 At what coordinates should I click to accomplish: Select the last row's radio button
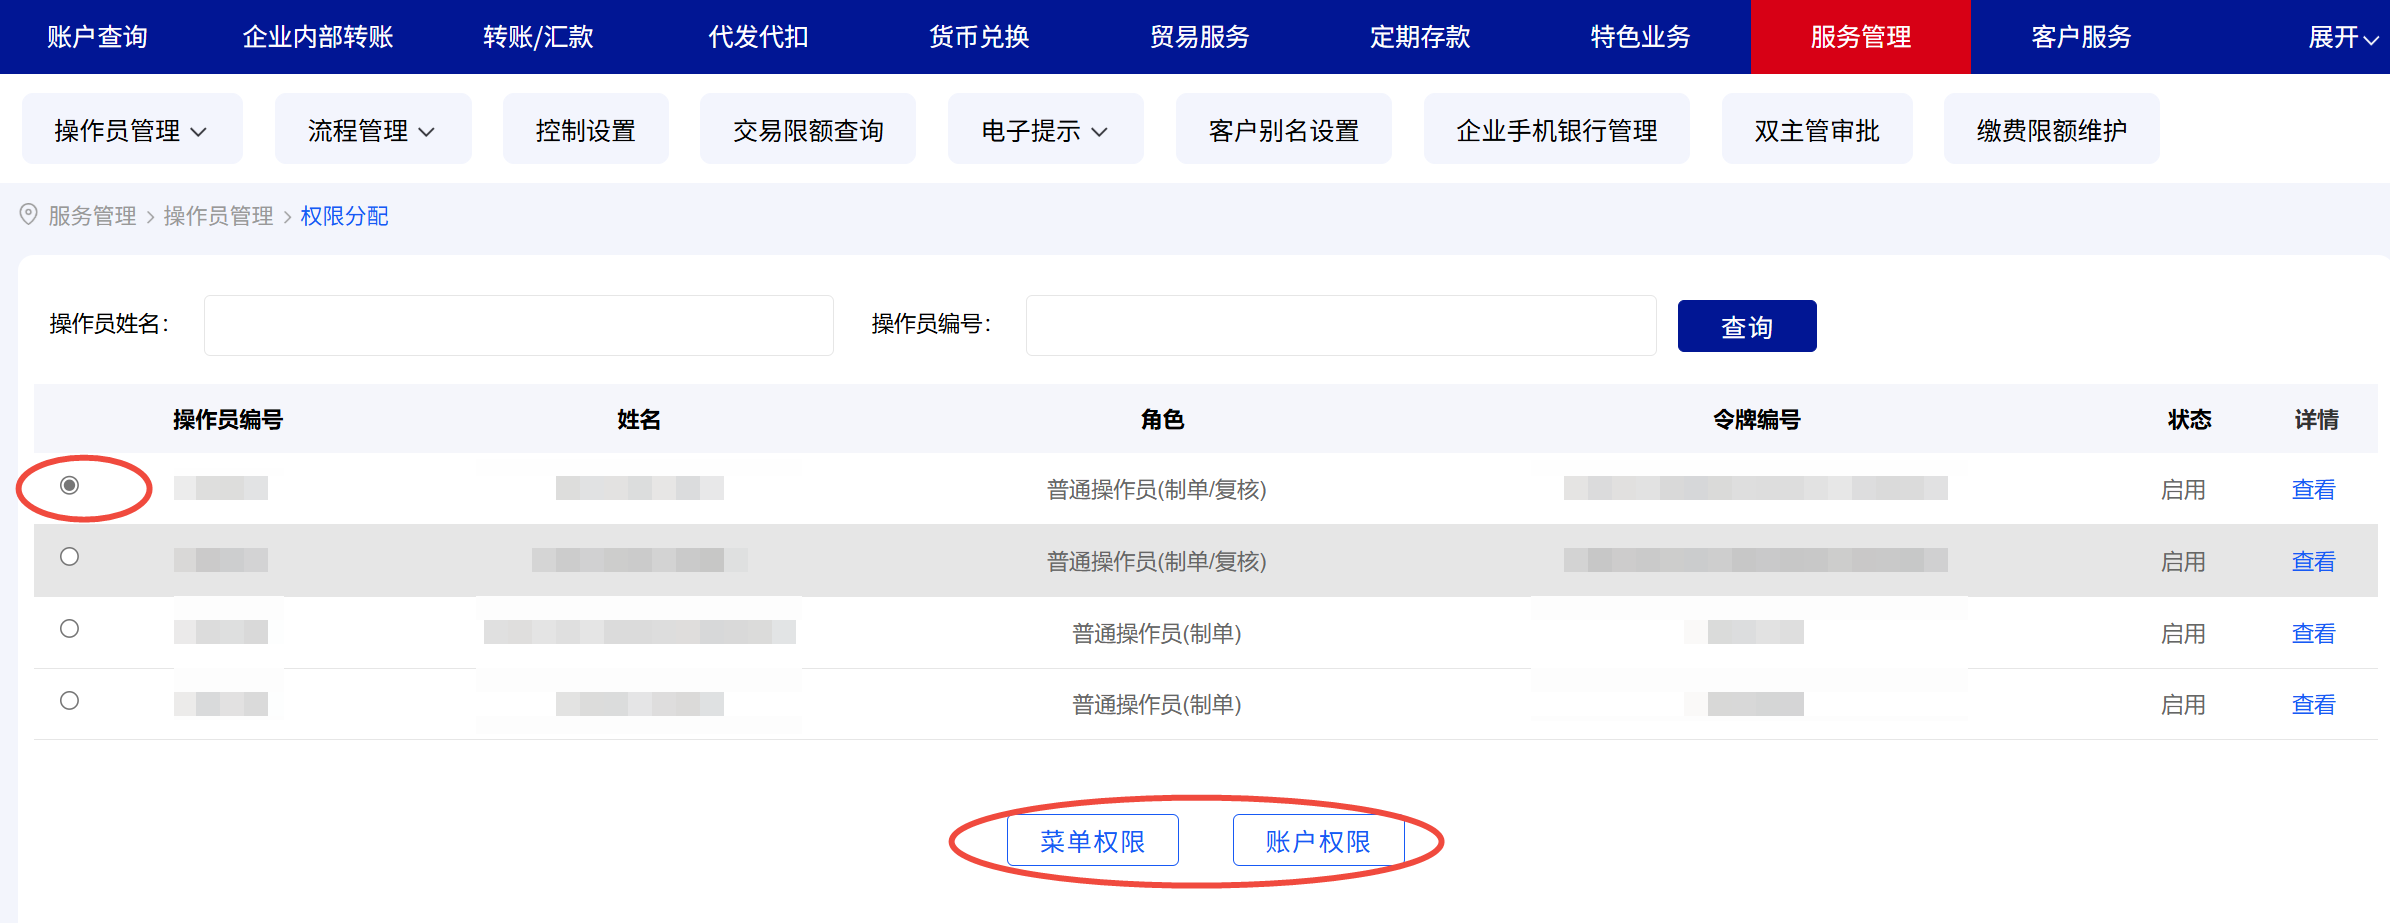(69, 701)
